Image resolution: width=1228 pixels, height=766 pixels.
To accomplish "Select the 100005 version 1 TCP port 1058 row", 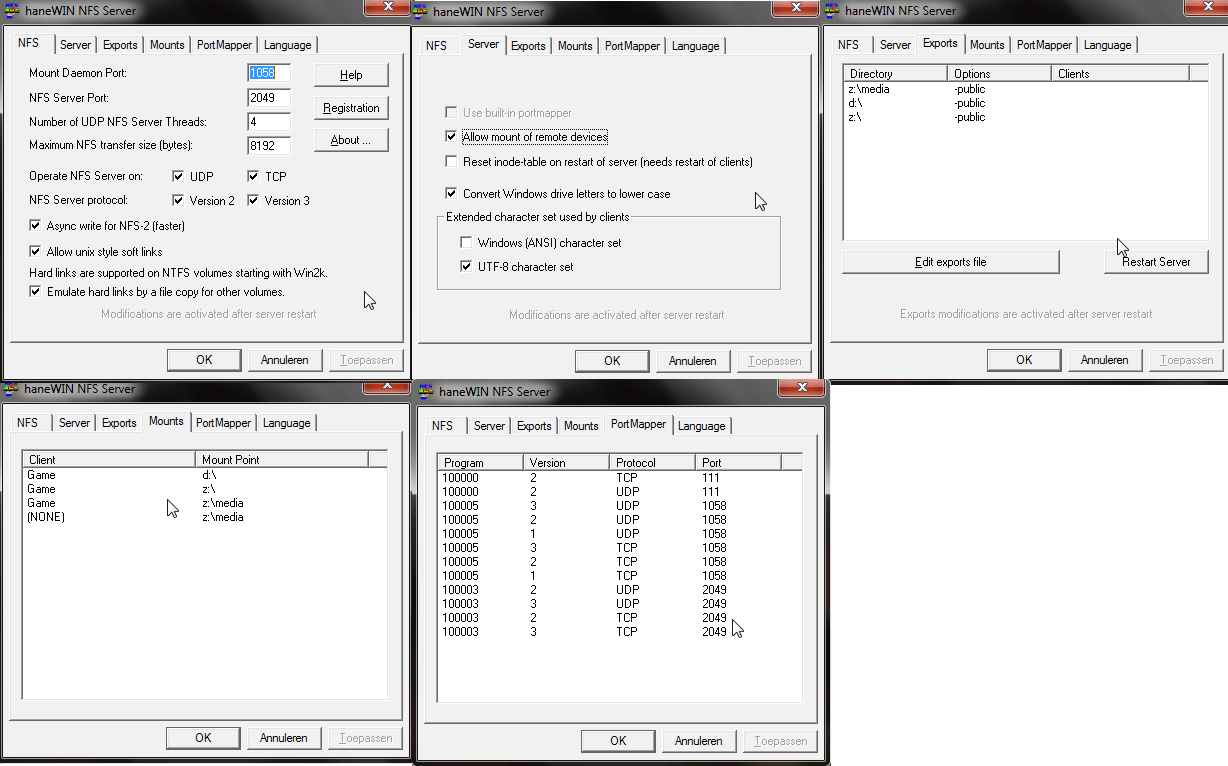I will [620, 576].
